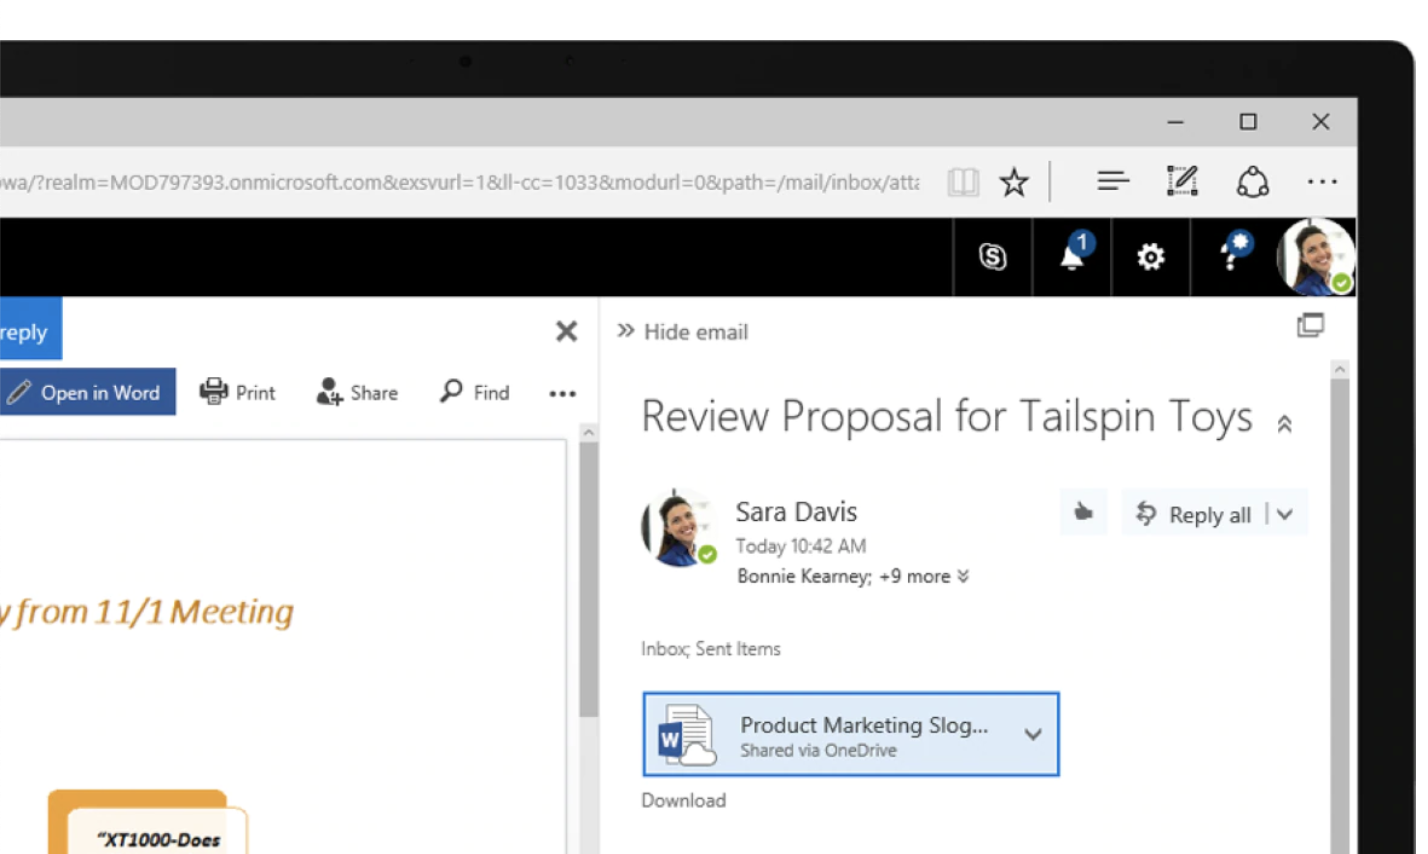Open email in a separate window
This screenshot has width=1428, height=854.
[x=1310, y=326]
